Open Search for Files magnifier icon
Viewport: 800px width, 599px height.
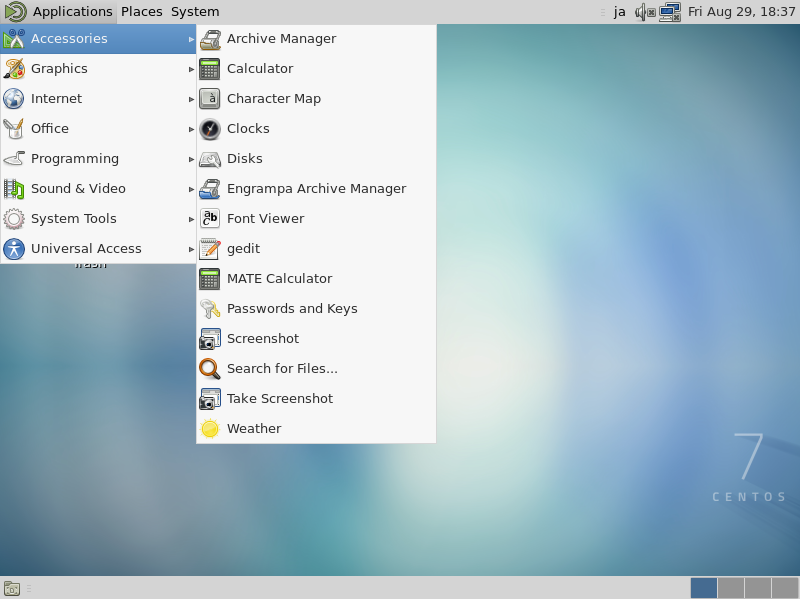[x=210, y=369]
